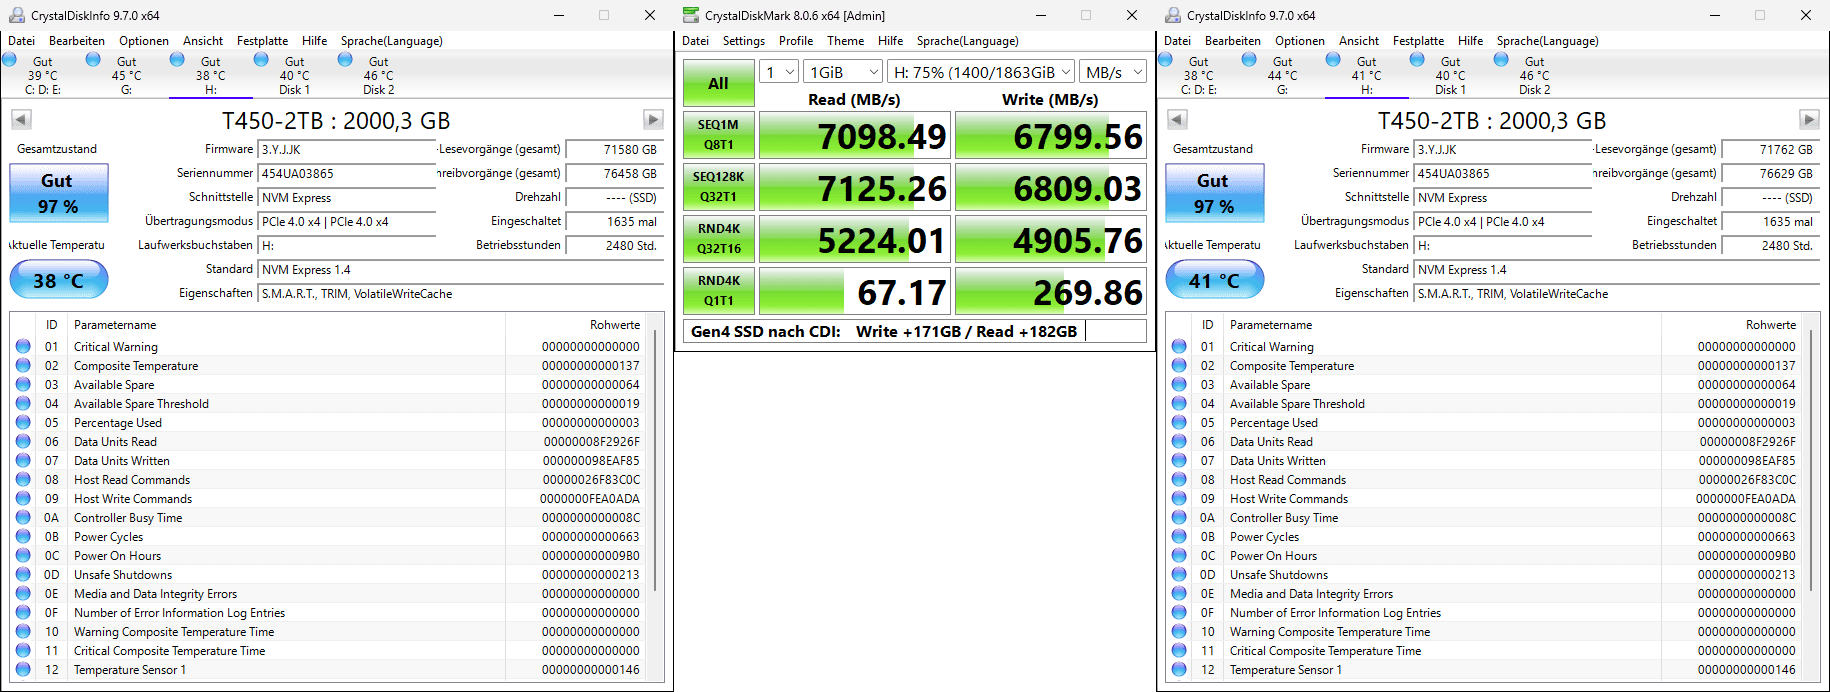The height and width of the screenshot is (692, 1830).
Task: Click SEQ1M read result 7098.49
Action: [855, 136]
